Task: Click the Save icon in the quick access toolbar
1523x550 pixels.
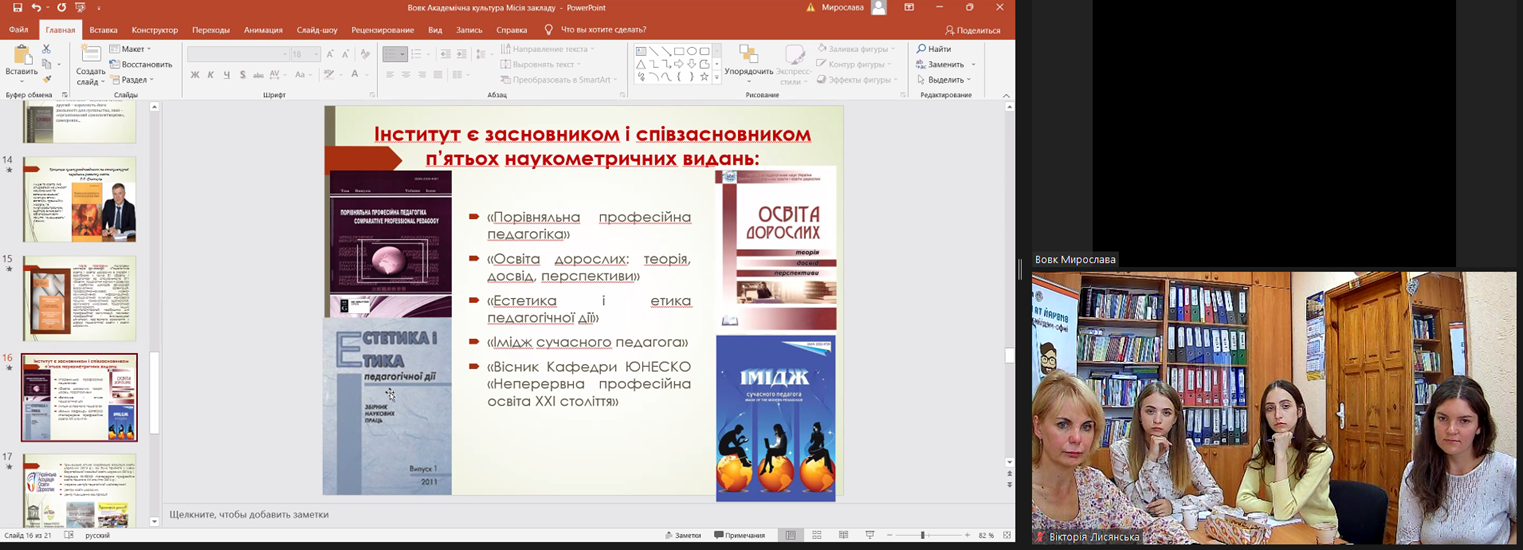Action: (17, 8)
